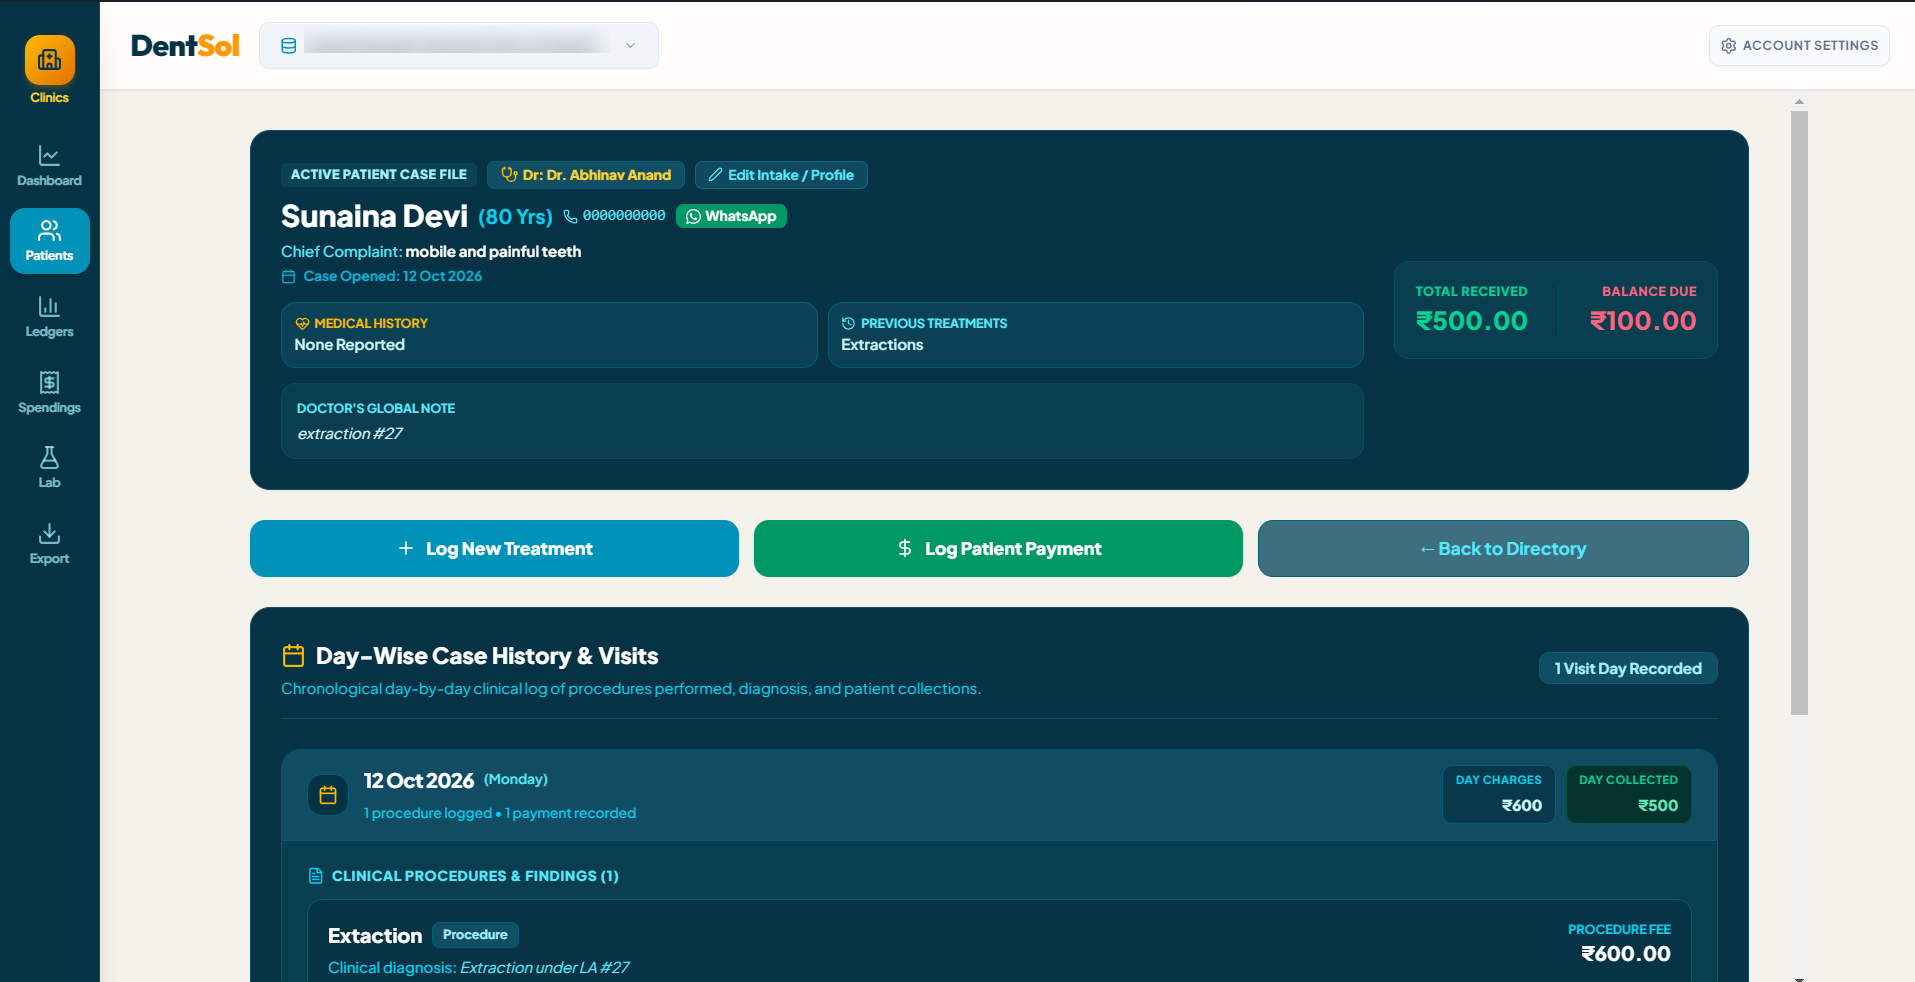This screenshot has width=1915, height=982.
Task: Click Log New Treatment
Action: (x=494, y=548)
